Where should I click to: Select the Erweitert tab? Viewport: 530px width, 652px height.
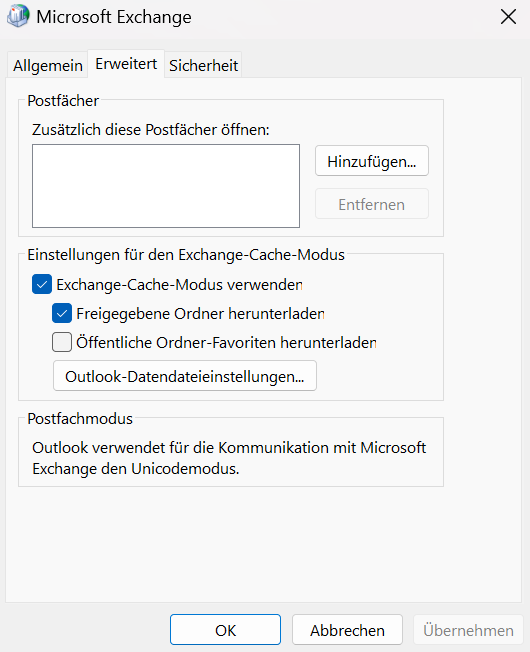click(126, 64)
